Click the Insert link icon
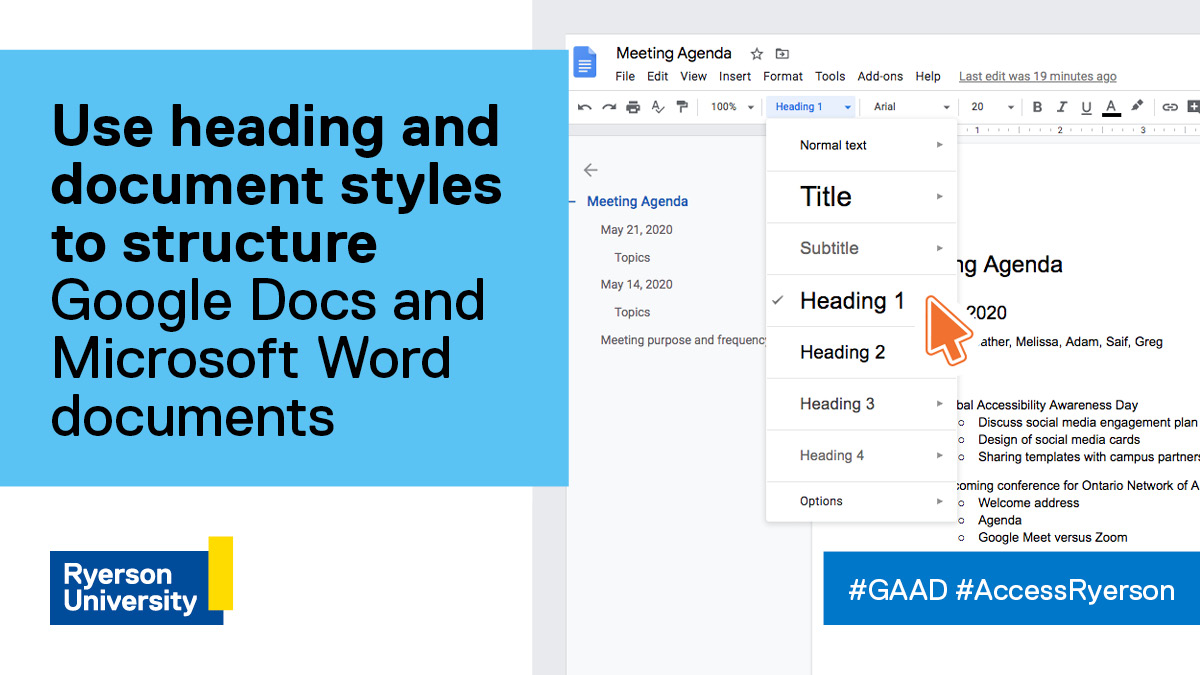 [1169, 107]
